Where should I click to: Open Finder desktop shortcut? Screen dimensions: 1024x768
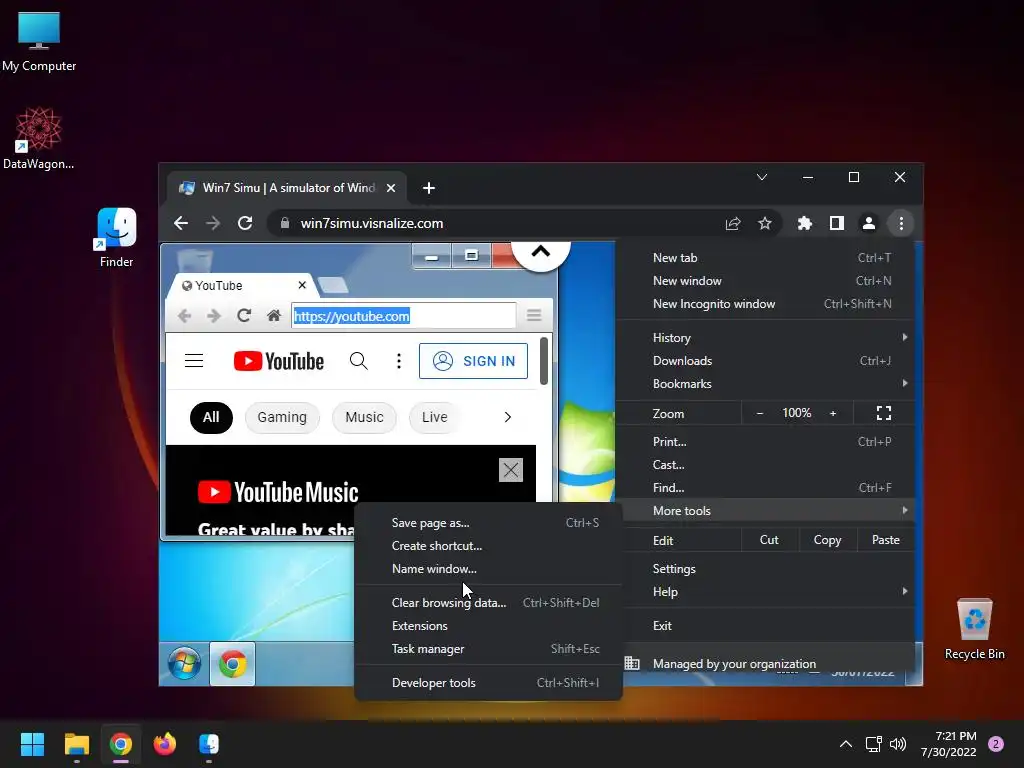[x=116, y=238]
